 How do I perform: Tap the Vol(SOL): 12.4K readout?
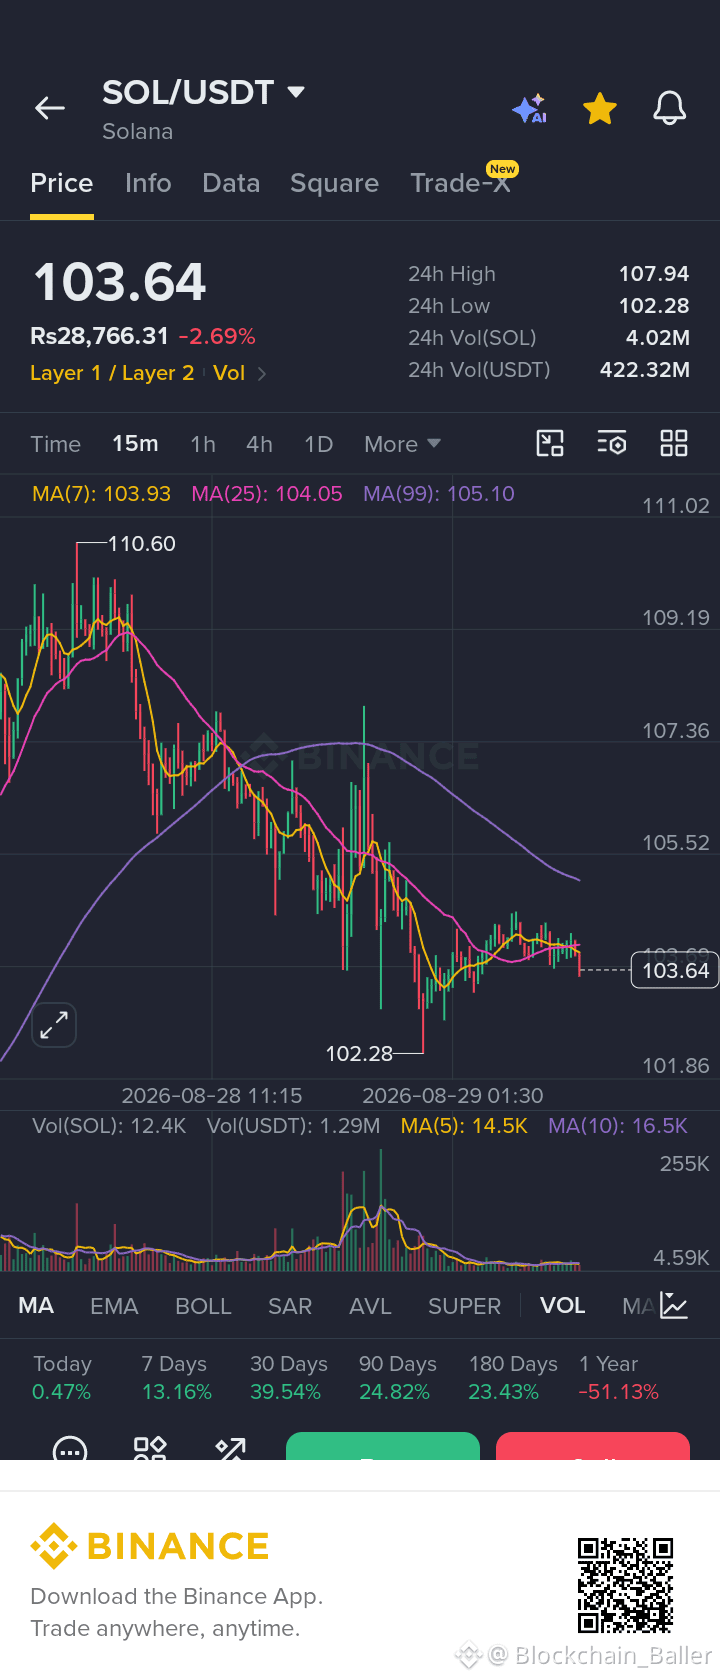point(109,1126)
